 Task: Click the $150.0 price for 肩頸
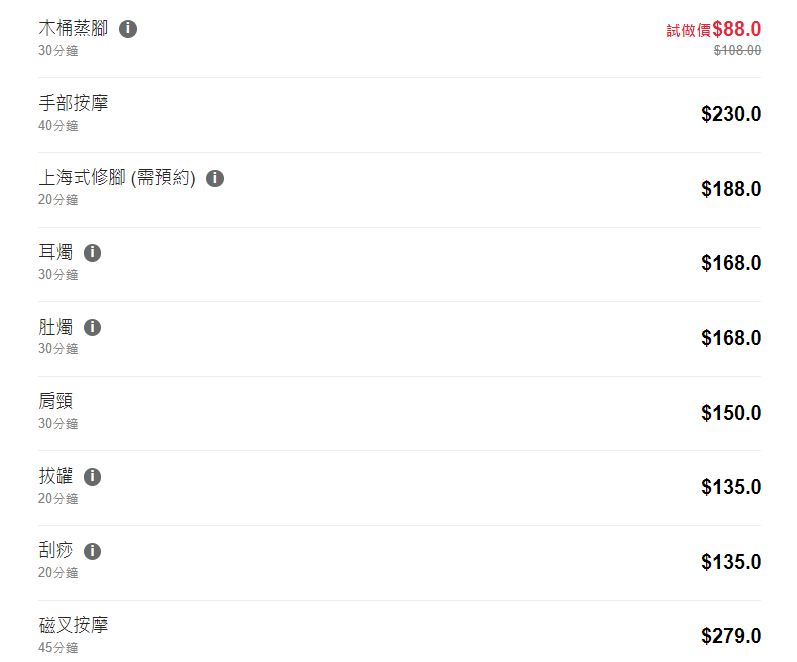731,413
